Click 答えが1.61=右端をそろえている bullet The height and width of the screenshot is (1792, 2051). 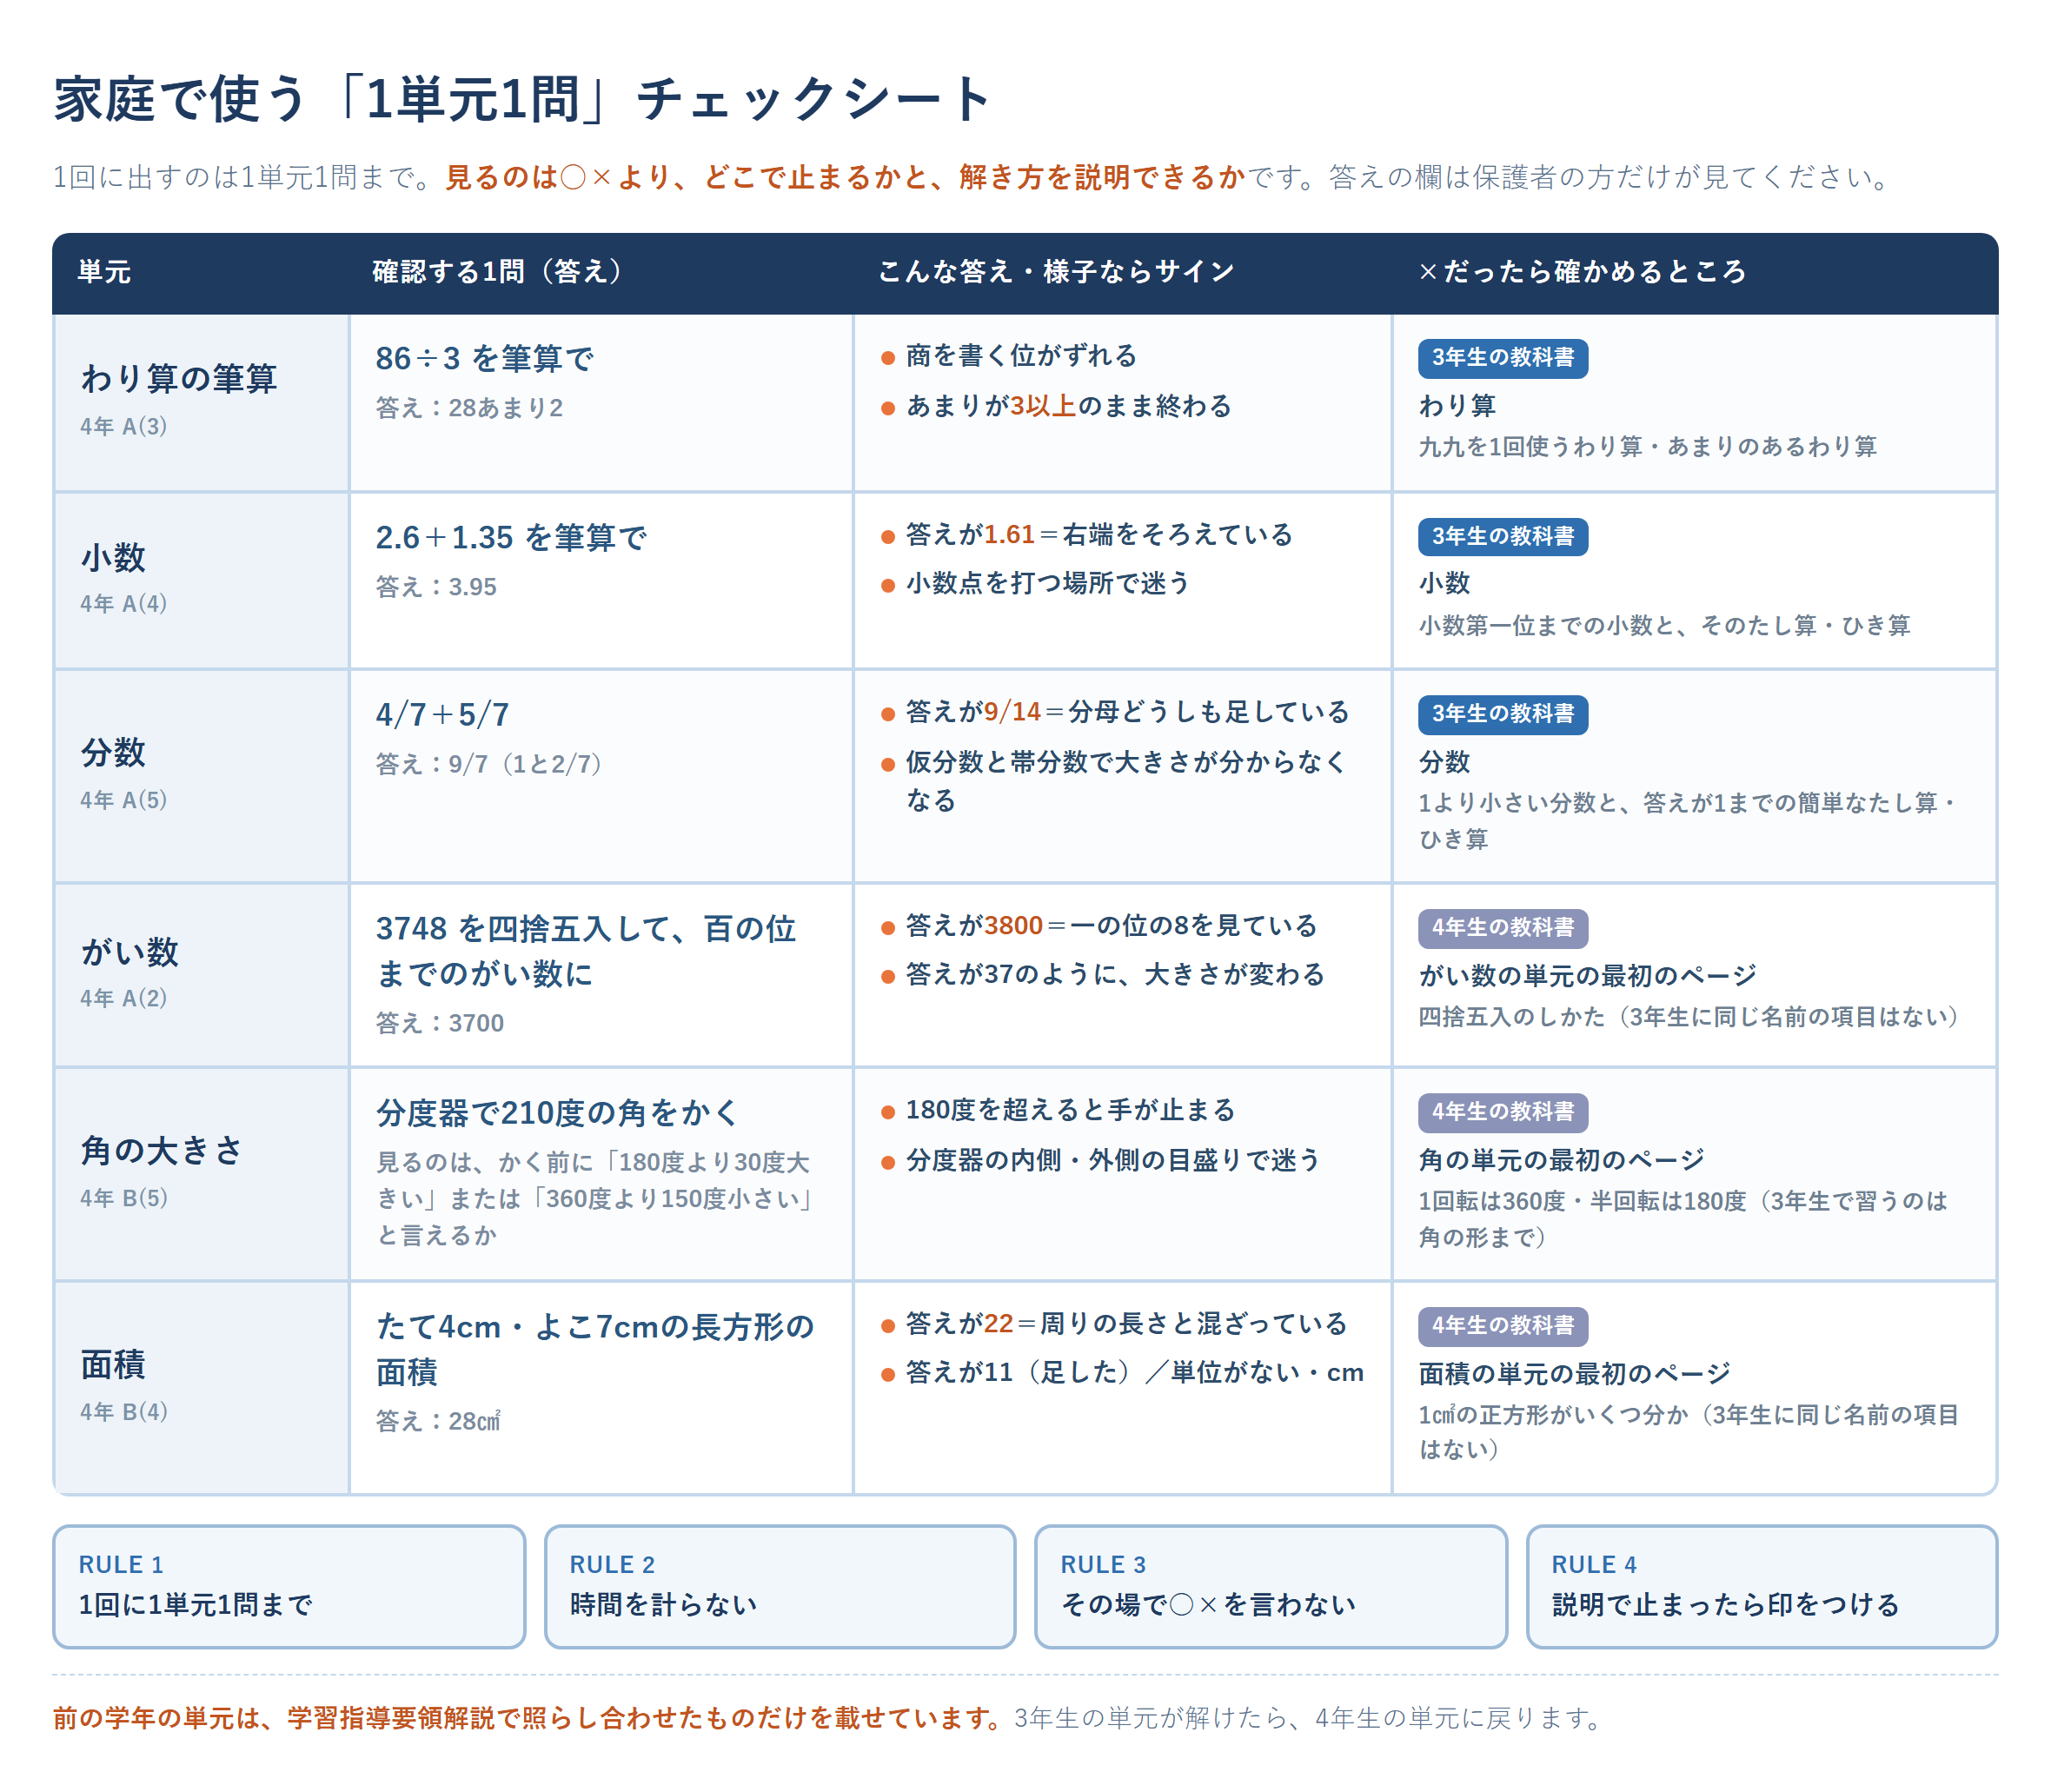pos(1087,535)
